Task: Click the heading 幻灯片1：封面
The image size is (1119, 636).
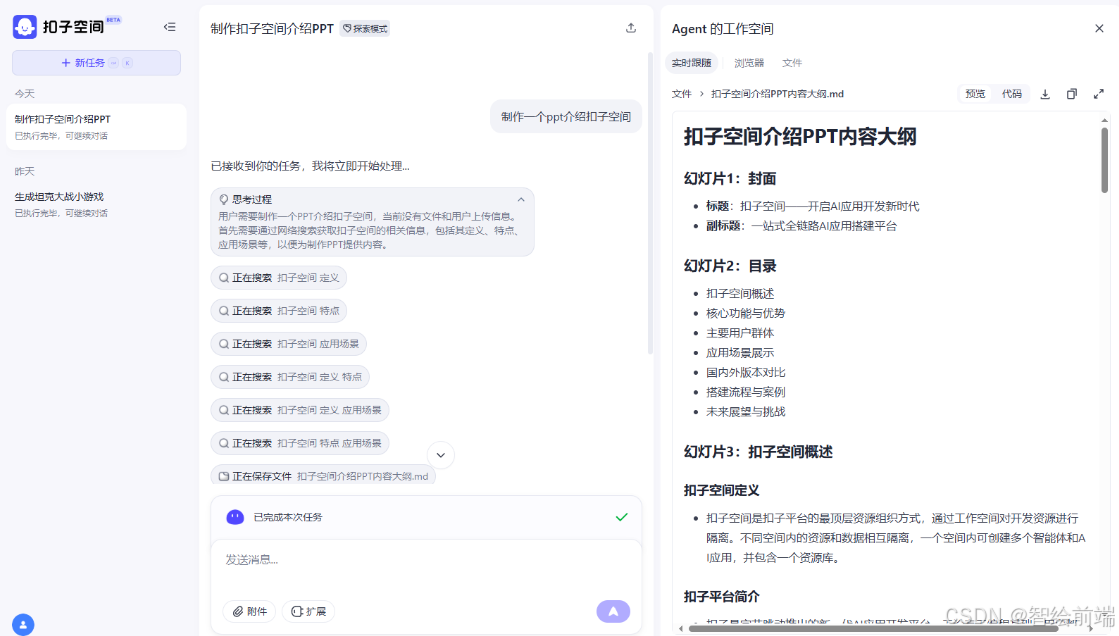Action: click(729, 178)
